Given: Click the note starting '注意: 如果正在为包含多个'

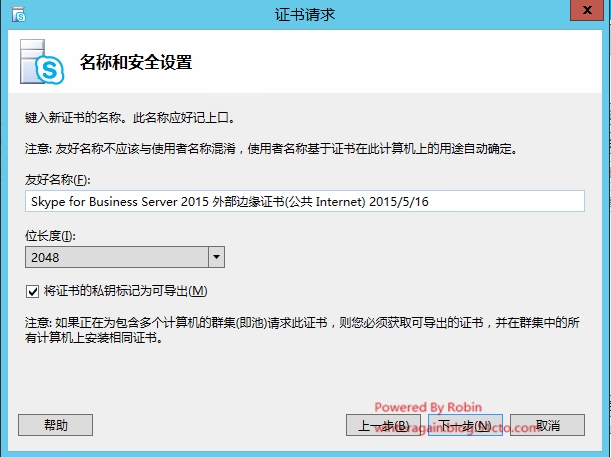Looking at the screenshot, I should point(302,330).
